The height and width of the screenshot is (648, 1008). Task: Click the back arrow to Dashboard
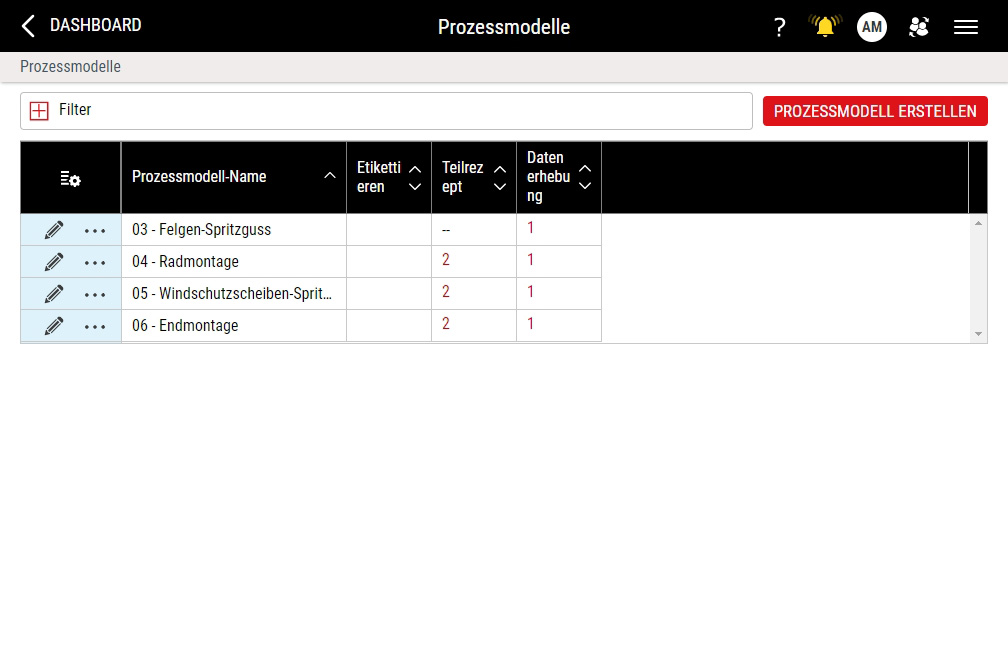click(x=28, y=26)
